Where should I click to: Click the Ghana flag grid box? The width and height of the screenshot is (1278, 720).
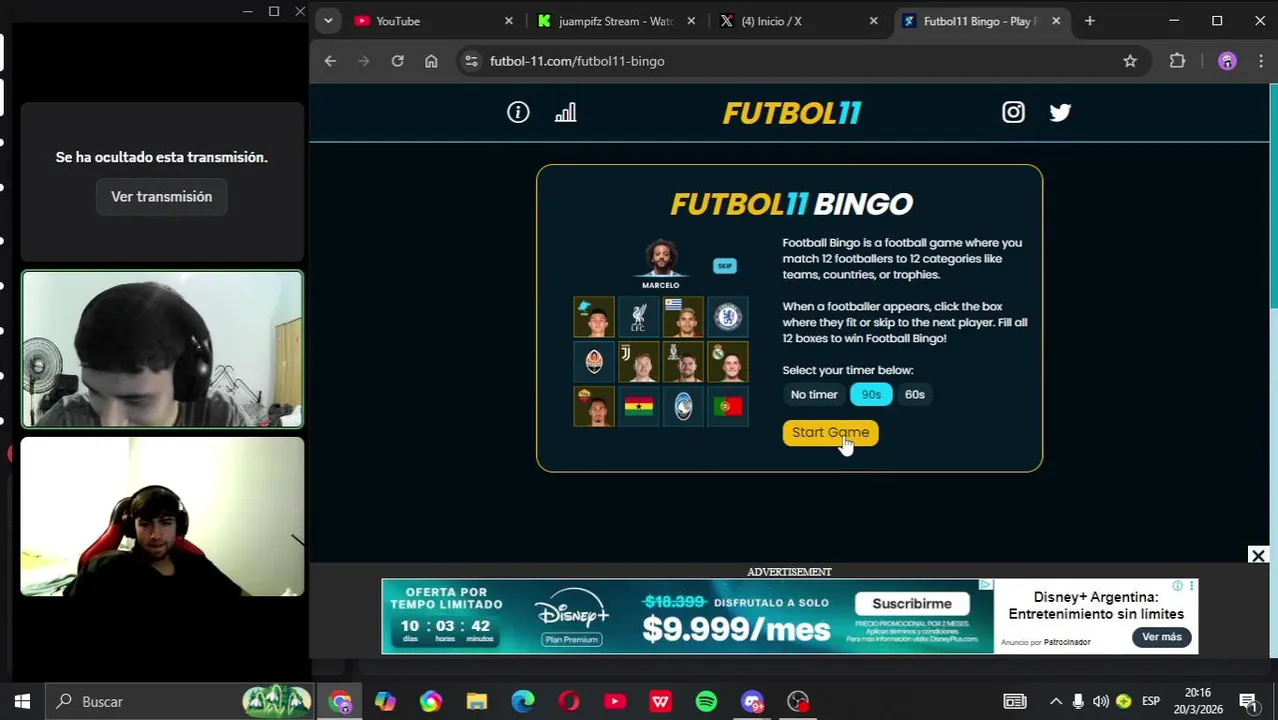[x=638, y=407]
